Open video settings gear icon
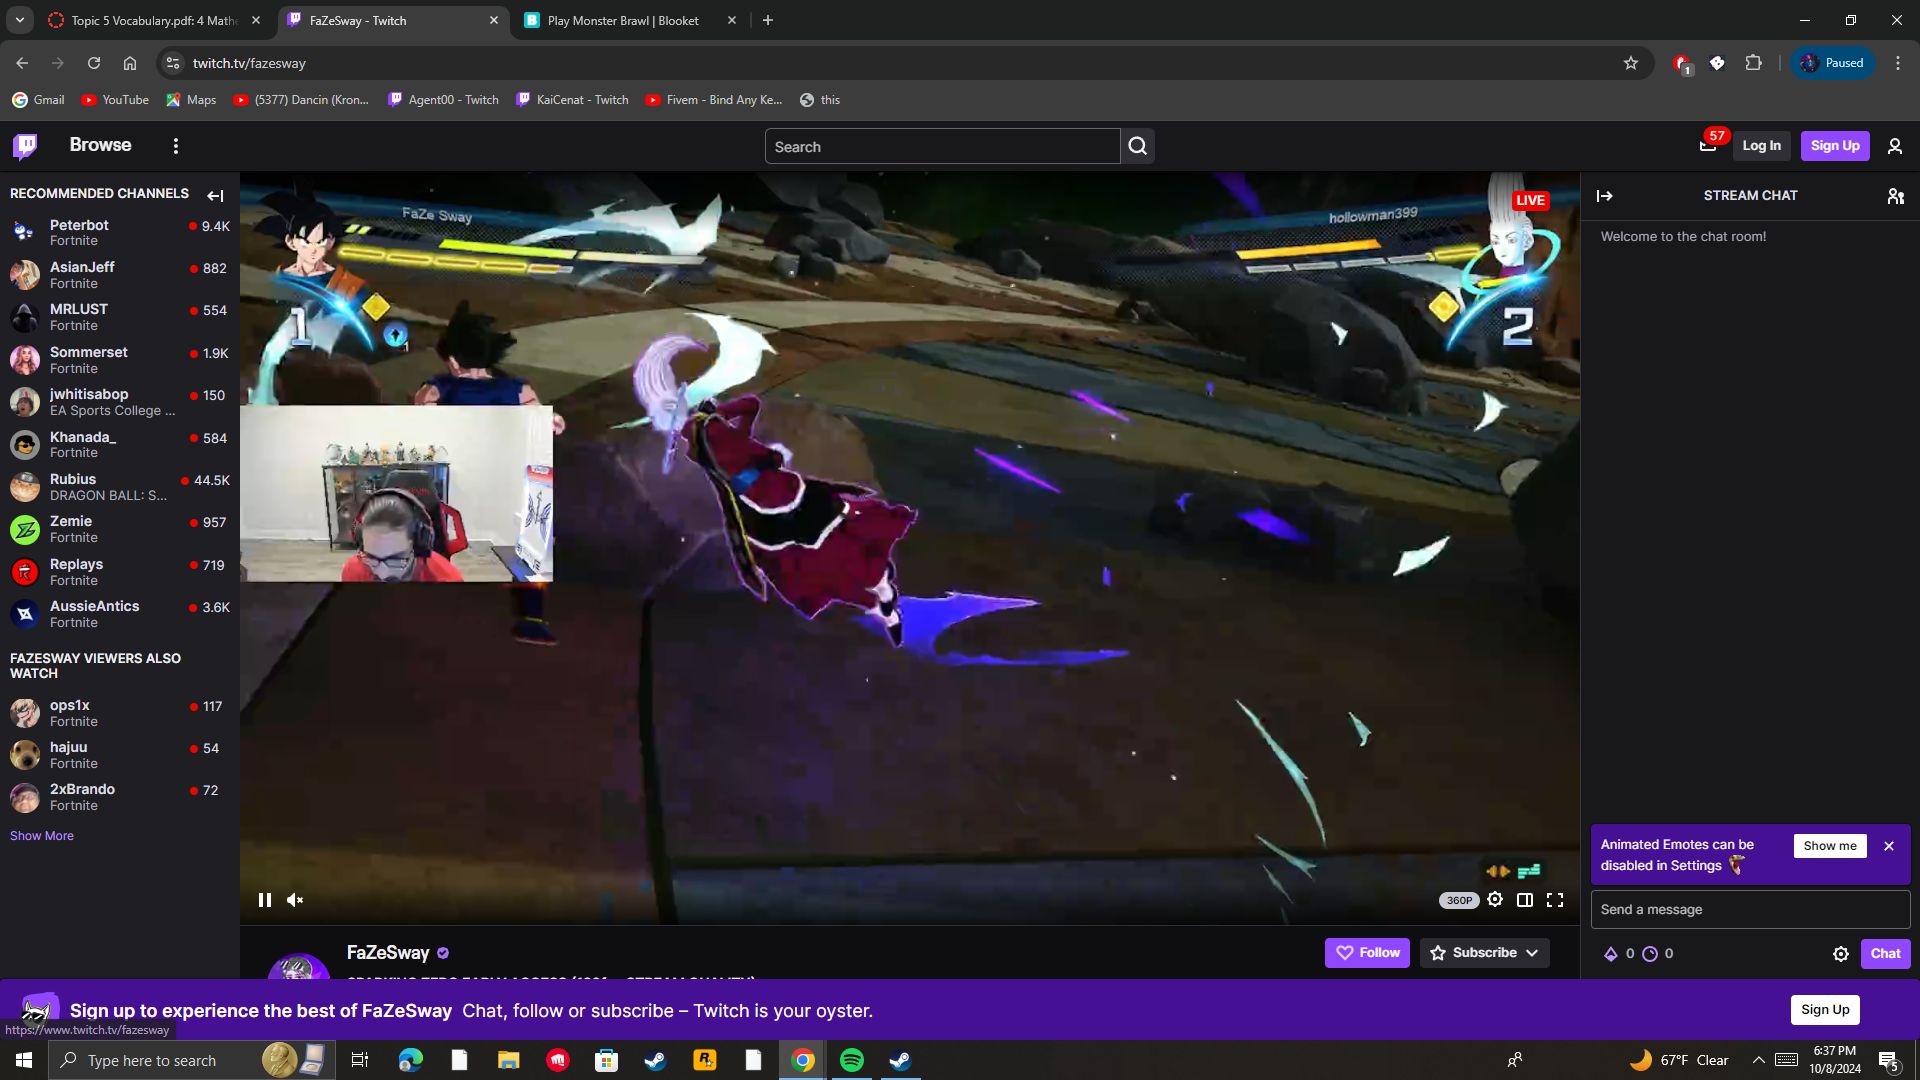 1495,900
